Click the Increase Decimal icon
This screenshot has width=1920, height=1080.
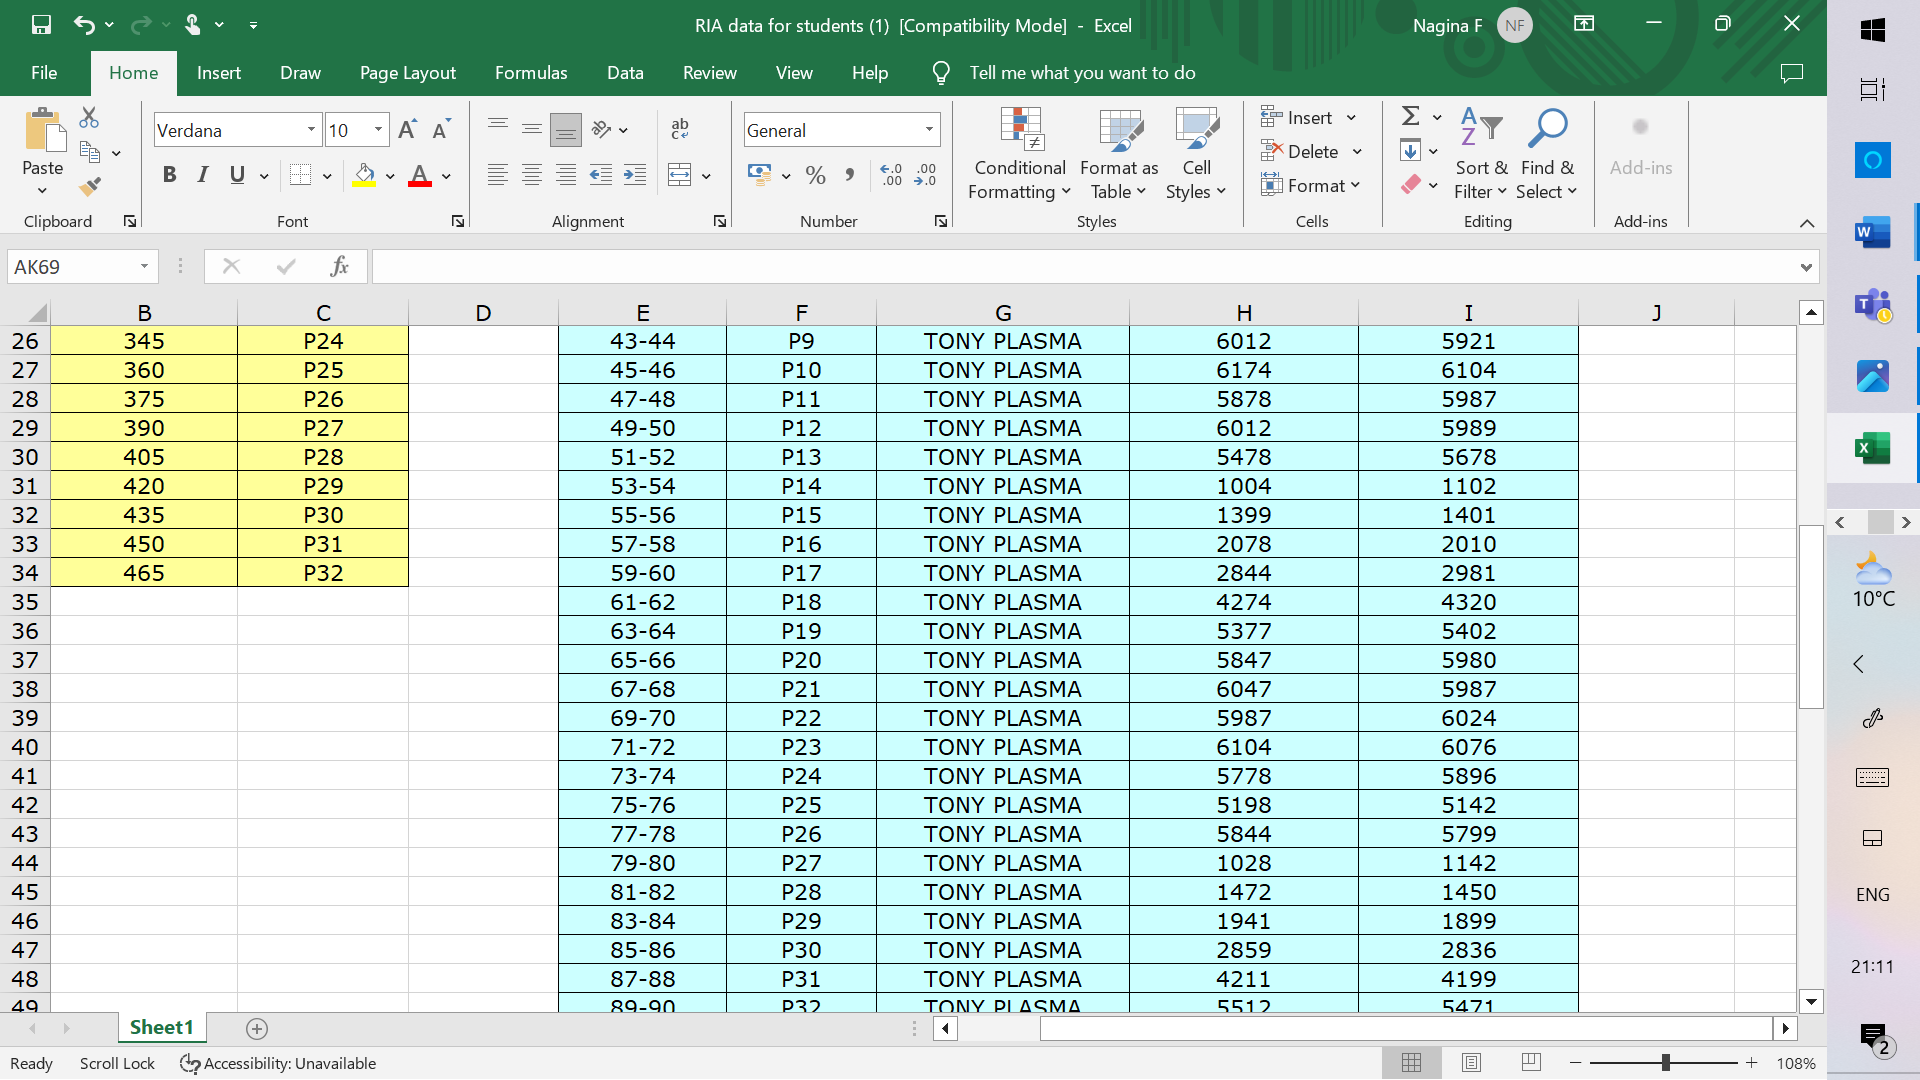tap(891, 176)
